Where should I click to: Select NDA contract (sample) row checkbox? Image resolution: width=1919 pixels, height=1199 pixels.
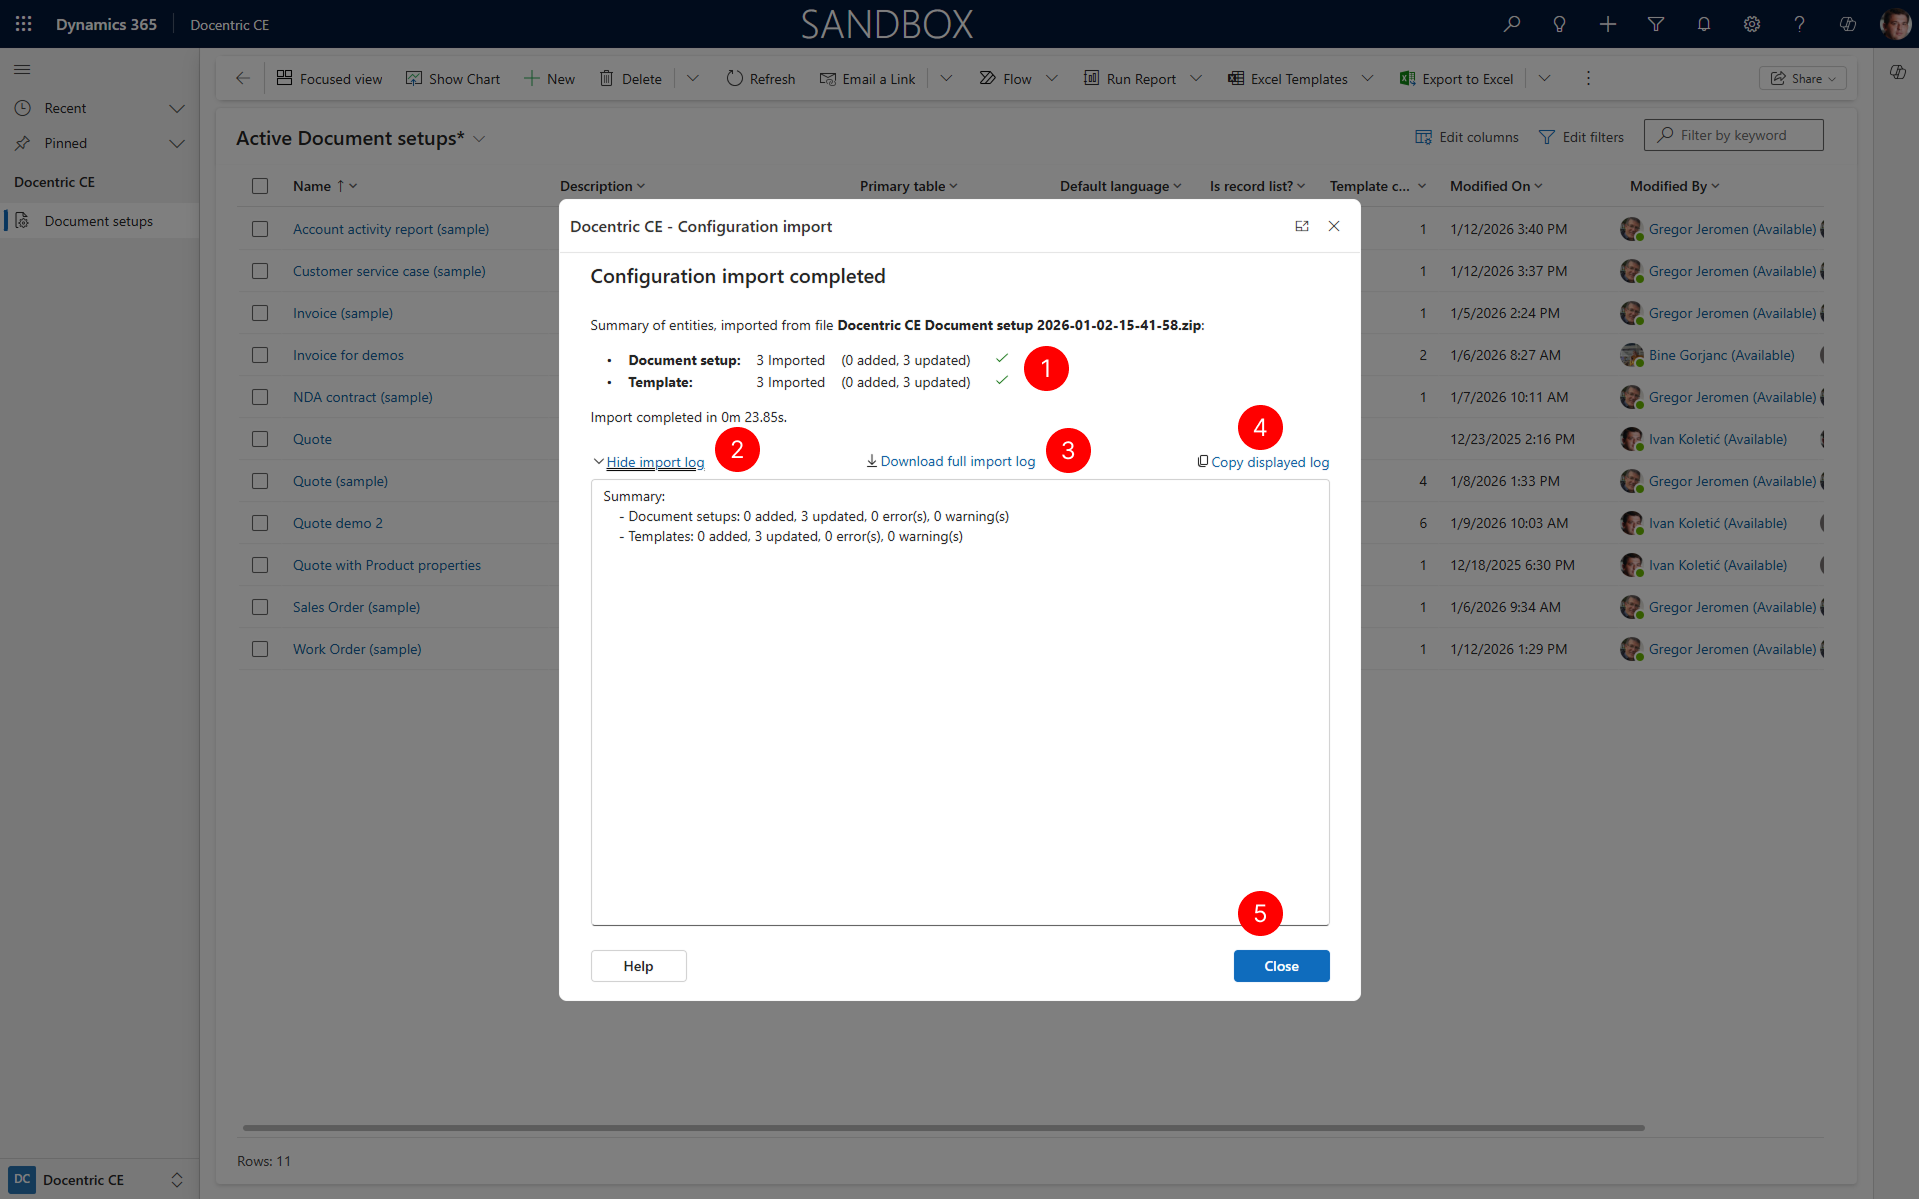[x=260, y=397]
